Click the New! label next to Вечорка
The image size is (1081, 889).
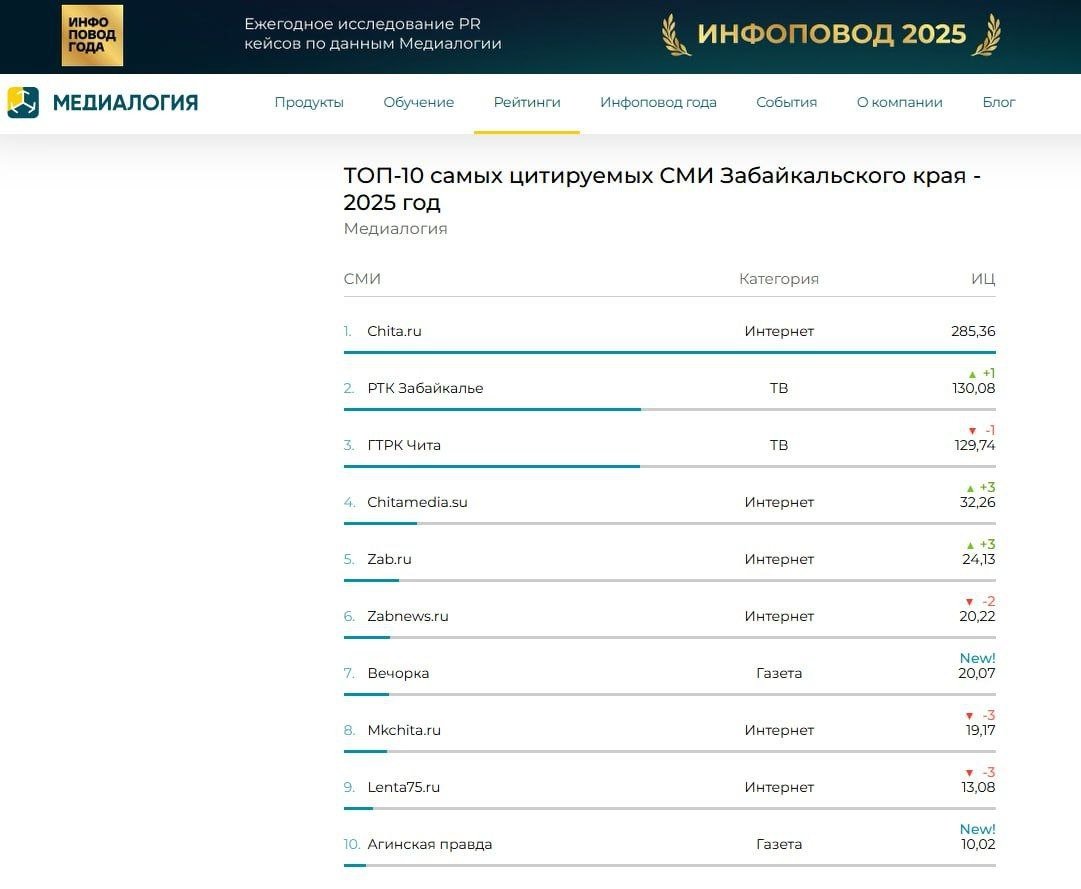pyautogui.click(x=977, y=657)
